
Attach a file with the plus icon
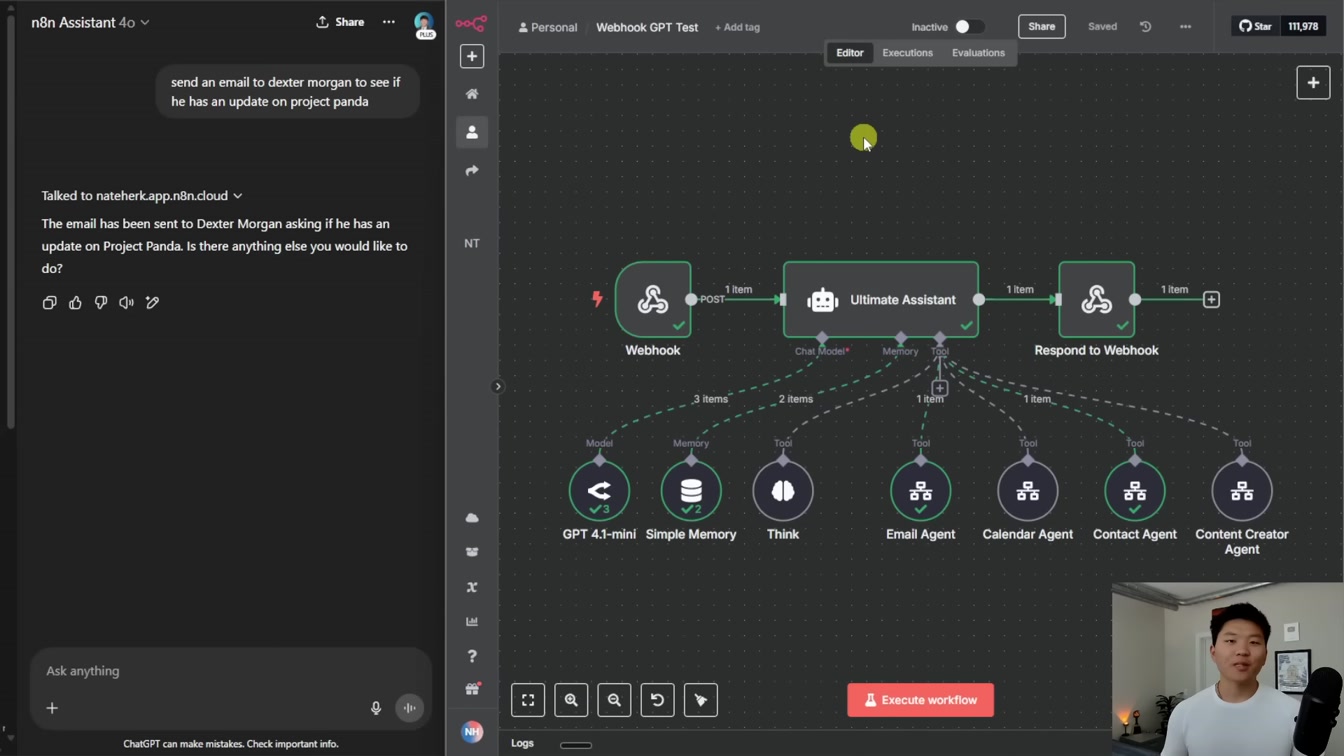tap(52, 708)
